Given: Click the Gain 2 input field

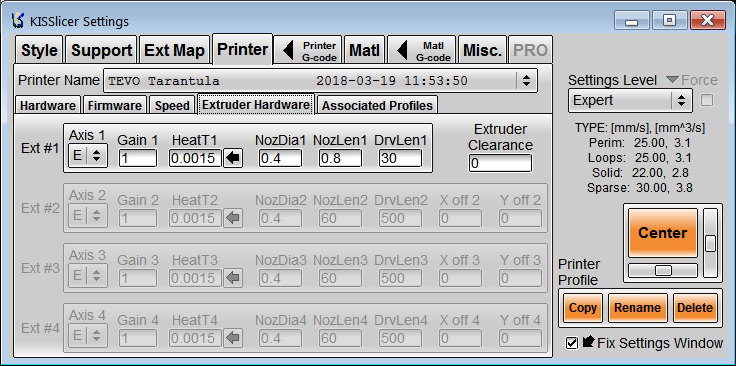Looking at the screenshot, I should [x=138, y=218].
